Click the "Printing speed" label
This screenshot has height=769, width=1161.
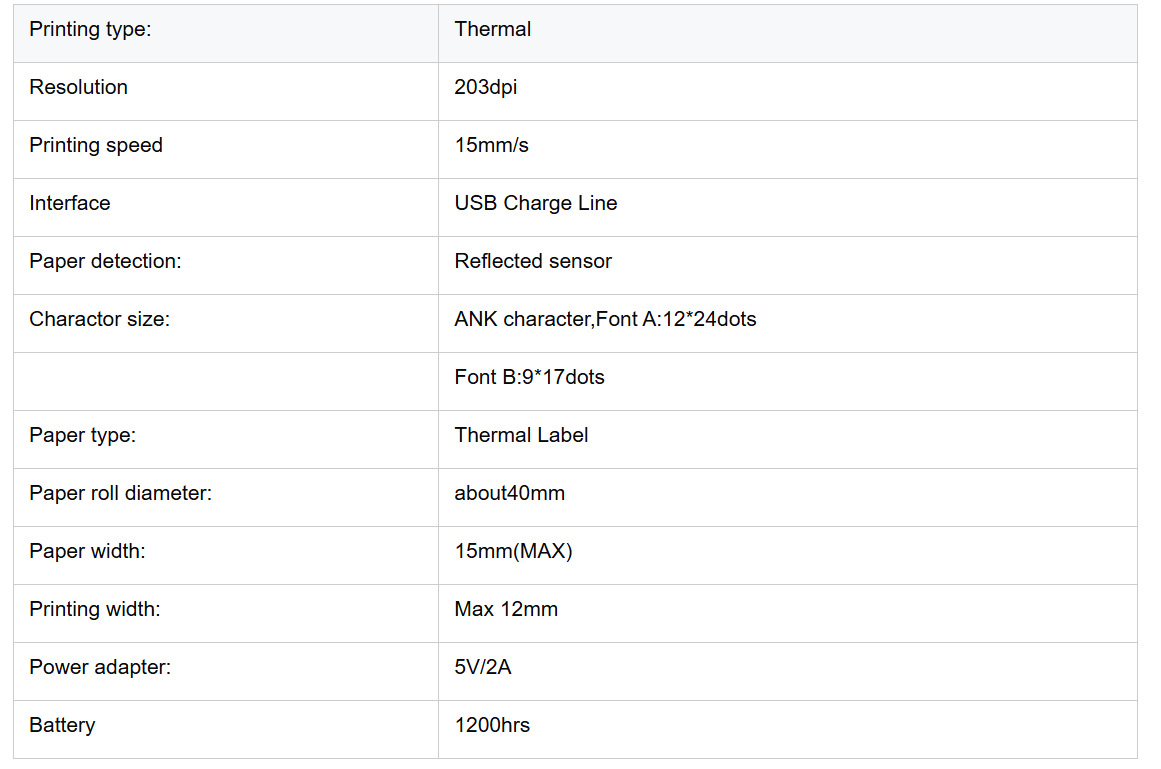[96, 145]
